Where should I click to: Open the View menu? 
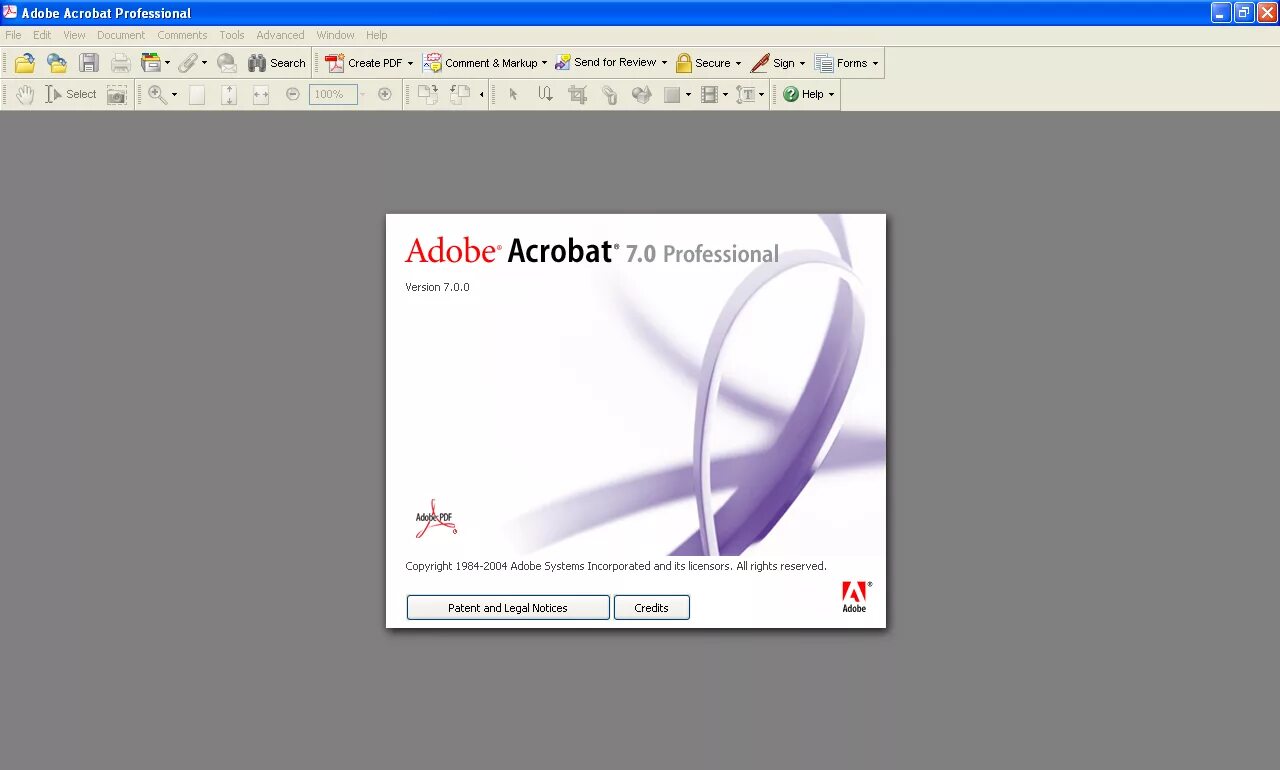[x=74, y=35]
